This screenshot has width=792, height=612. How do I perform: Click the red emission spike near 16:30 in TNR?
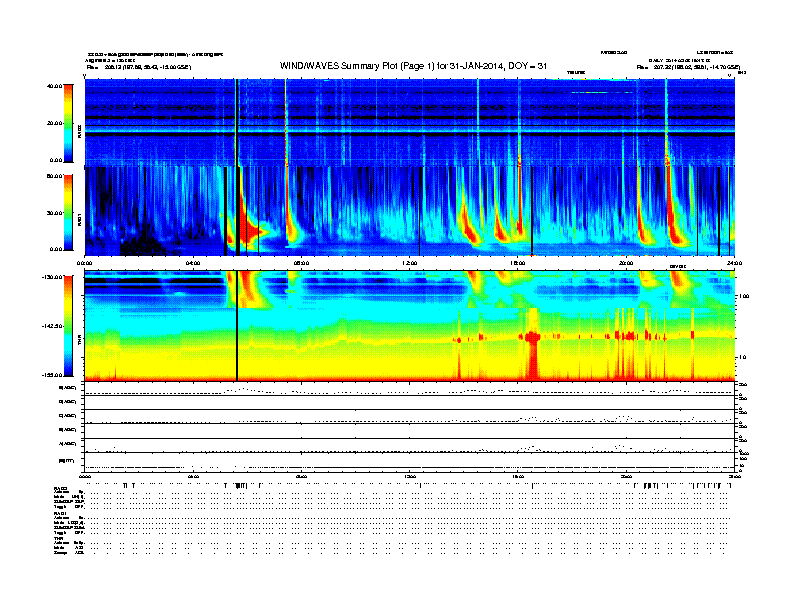532,343
